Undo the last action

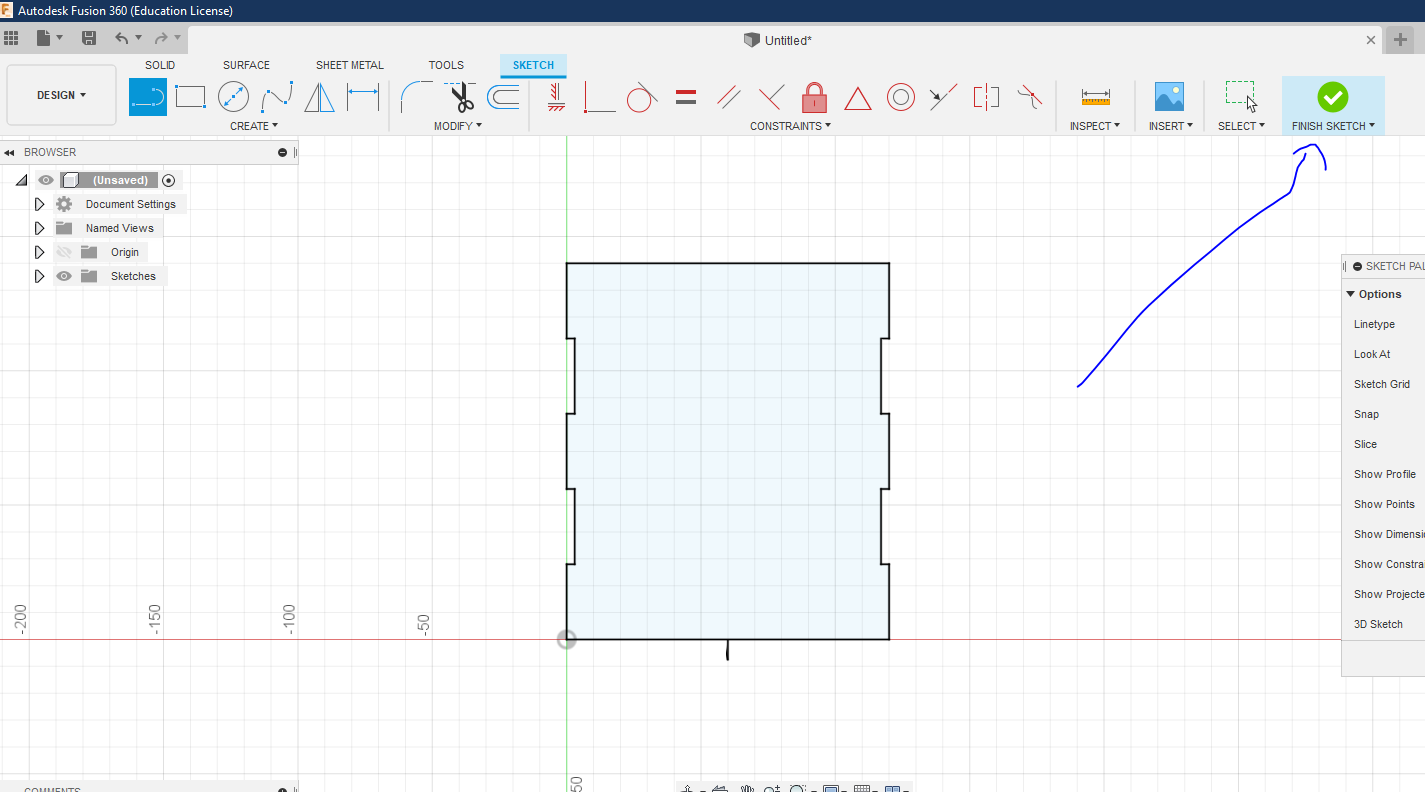pyautogui.click(x=122, y=38)
